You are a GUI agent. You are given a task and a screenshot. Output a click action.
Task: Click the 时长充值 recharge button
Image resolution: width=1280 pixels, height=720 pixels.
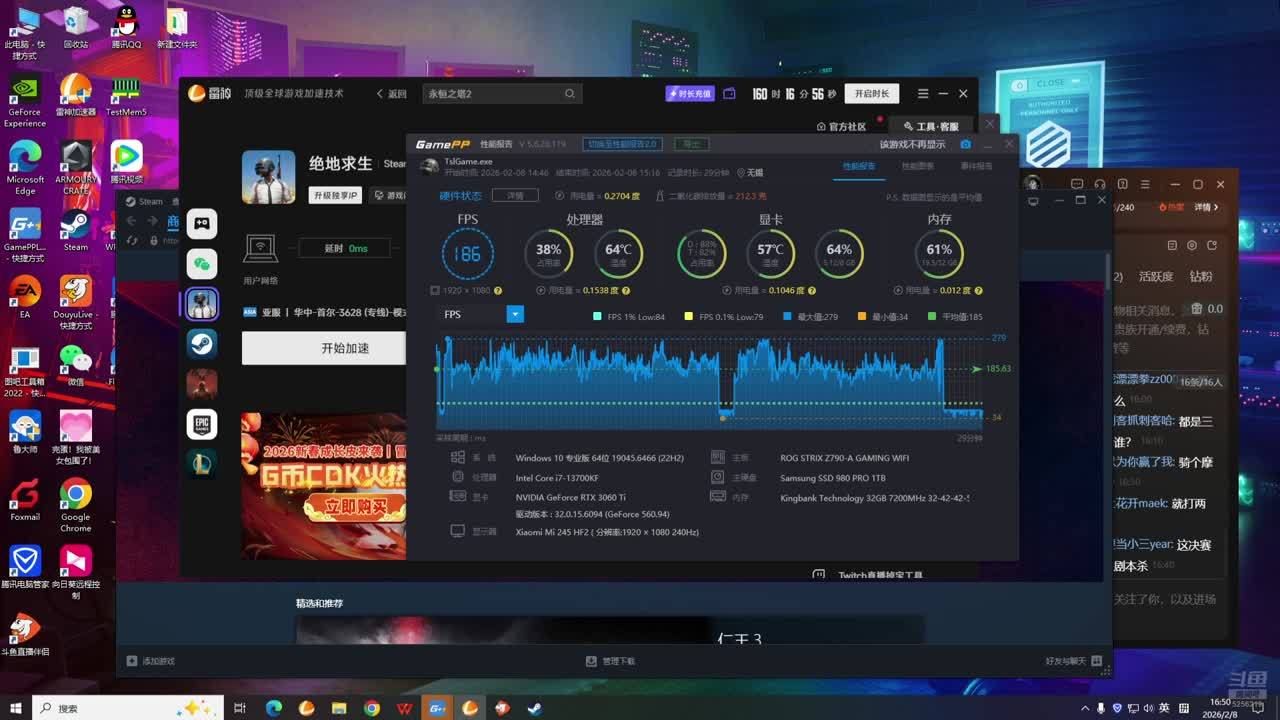(x=690, y=94)
